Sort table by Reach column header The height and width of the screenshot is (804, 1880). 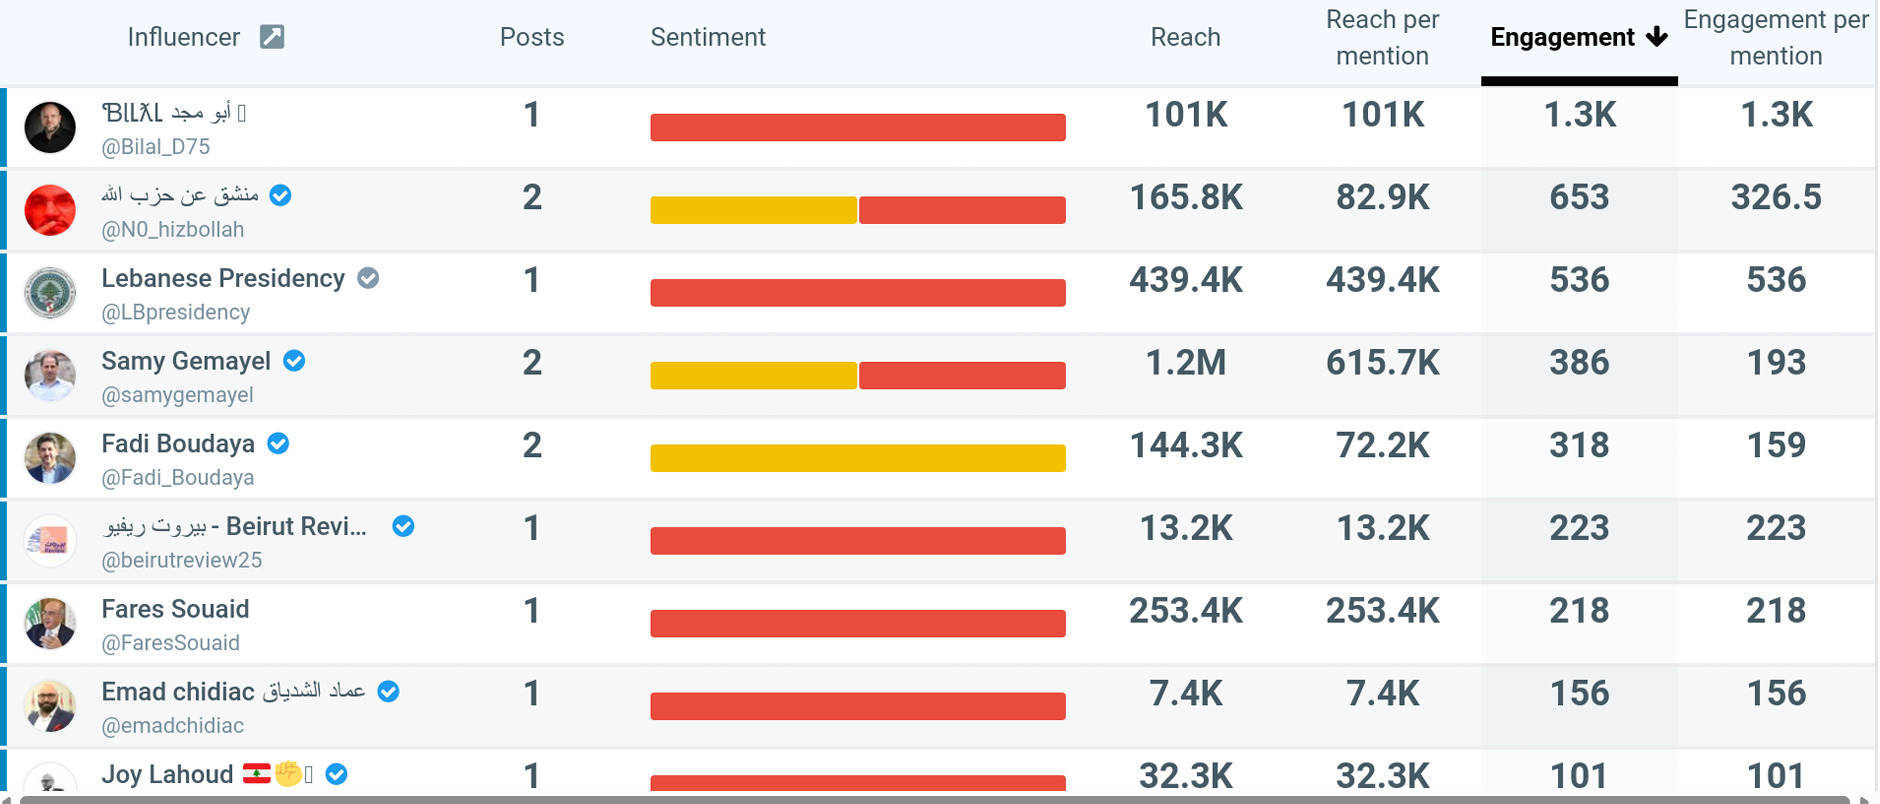click(1185, 37)
